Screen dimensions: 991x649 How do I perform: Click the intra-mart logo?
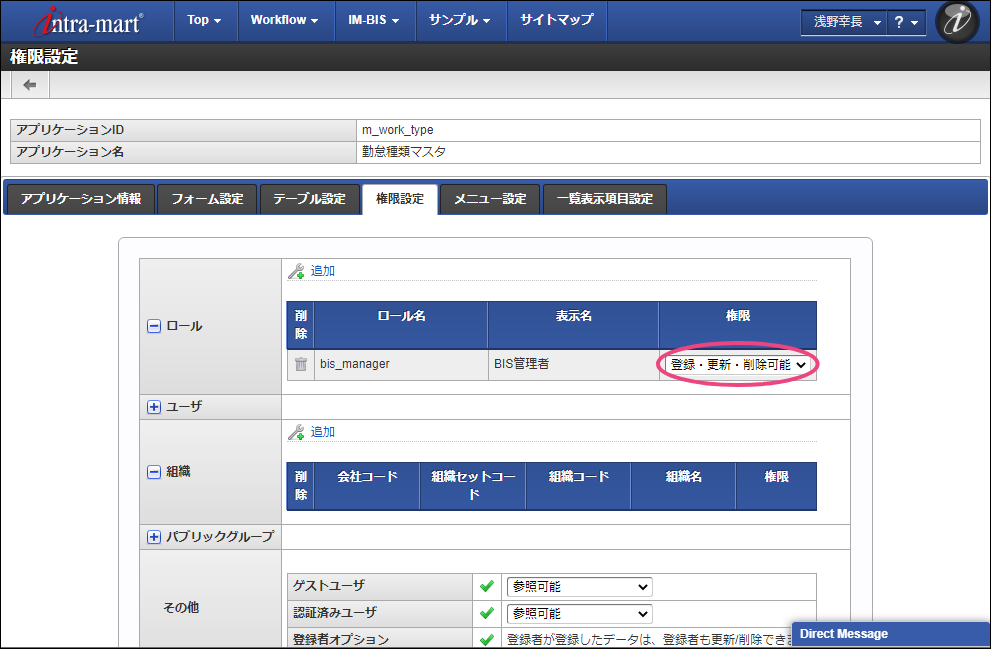coord(88,21)
